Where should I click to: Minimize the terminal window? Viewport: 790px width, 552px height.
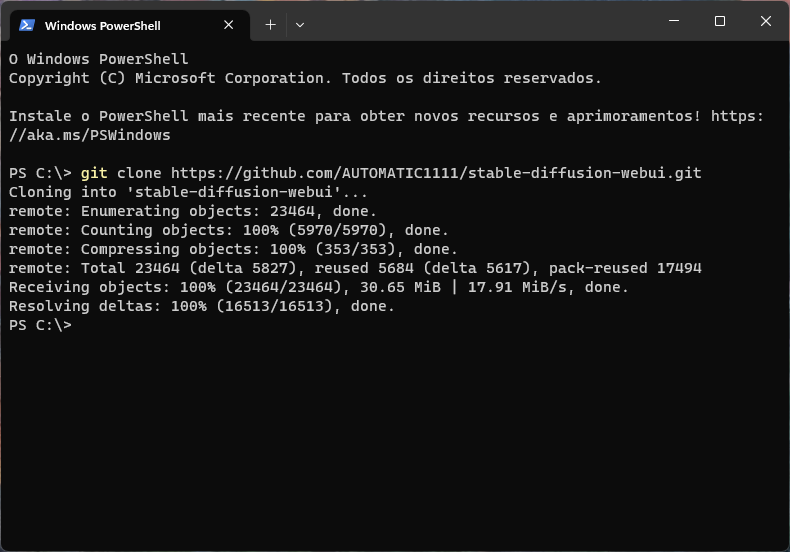point(674,21)
